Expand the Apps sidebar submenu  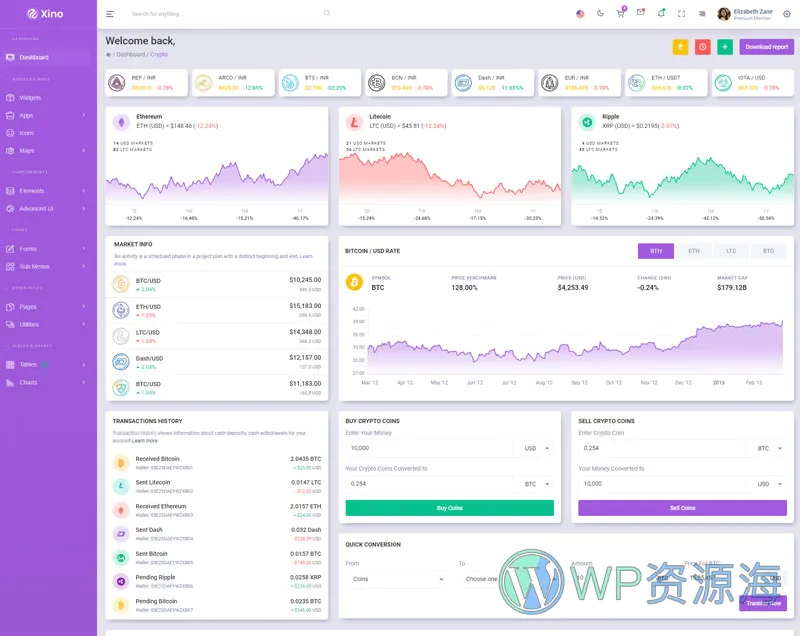click(48, 115)
